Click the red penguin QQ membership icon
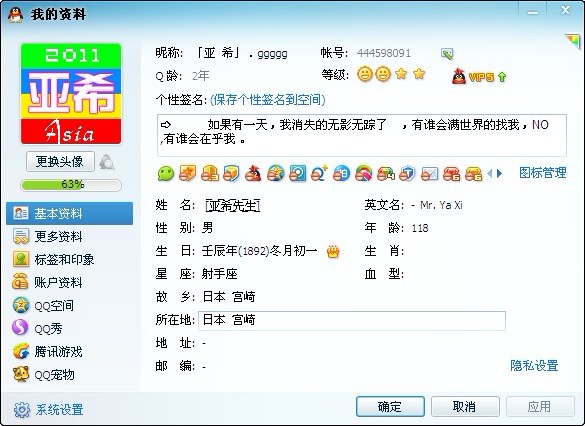This screenshot has width=585, height=426. [253, 173]
